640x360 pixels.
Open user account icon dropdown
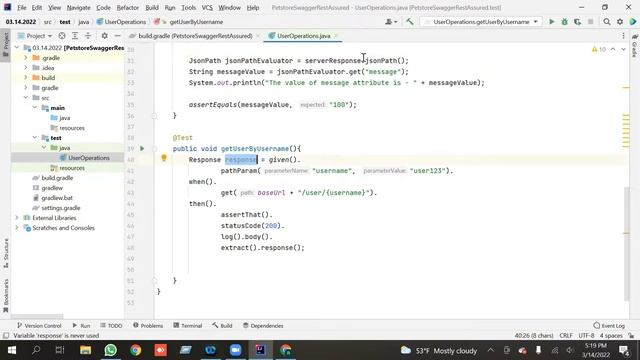[391, 22]
